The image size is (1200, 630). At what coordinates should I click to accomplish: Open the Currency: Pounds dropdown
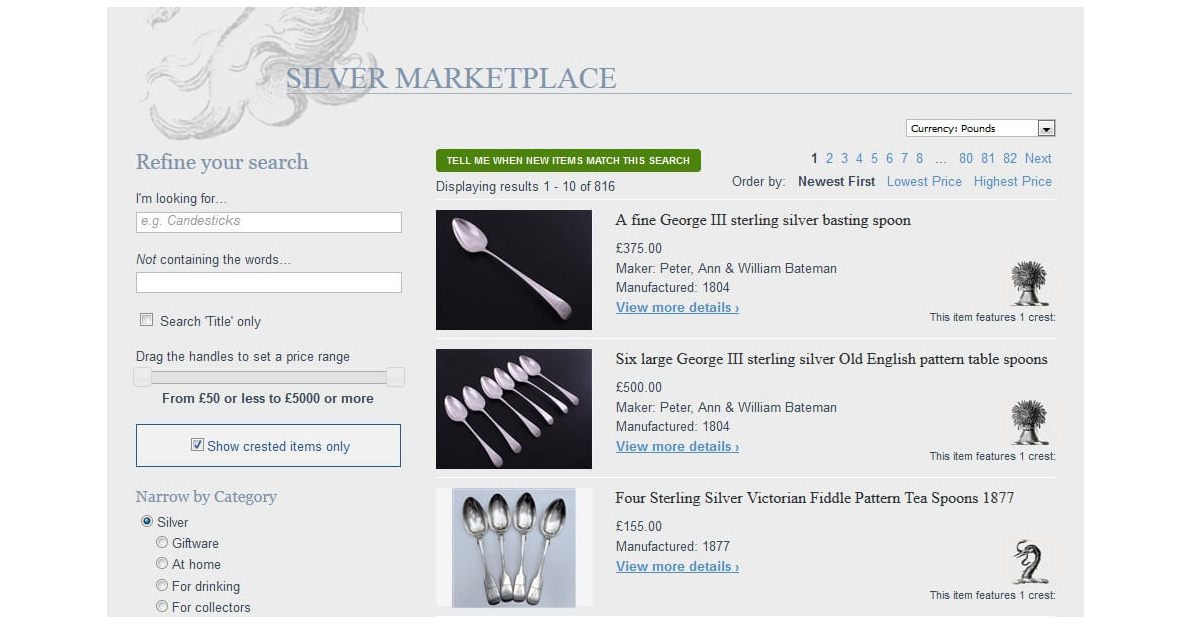(981, 128)
